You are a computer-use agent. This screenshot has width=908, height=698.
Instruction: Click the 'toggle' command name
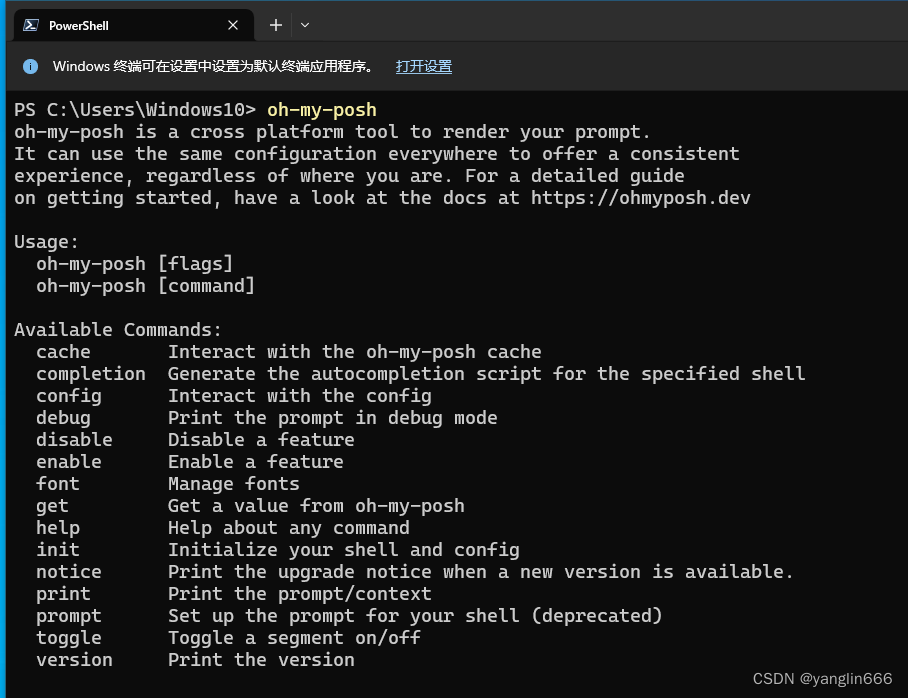coord(69,638)
